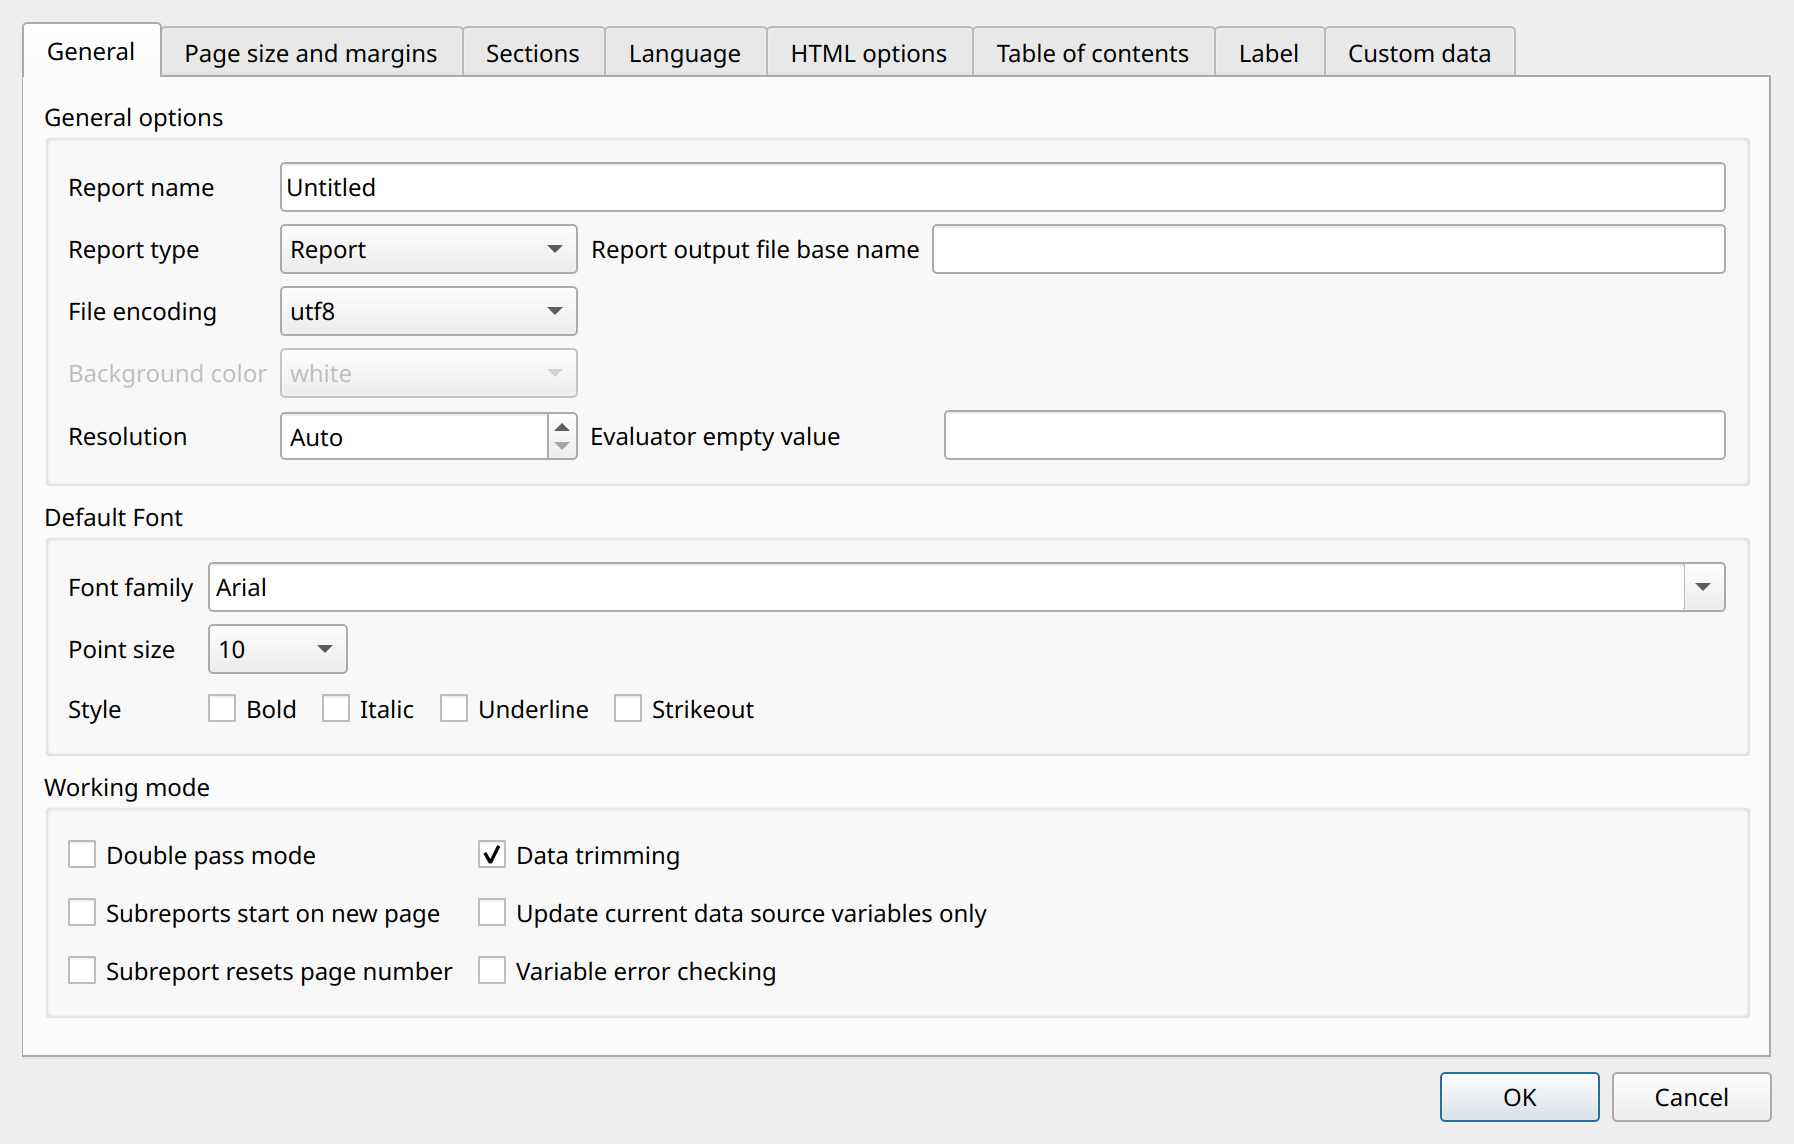Expand the File encoding dropdown
The width and height of the screenshot is (1794, 1144).
(x=428, y=311)
